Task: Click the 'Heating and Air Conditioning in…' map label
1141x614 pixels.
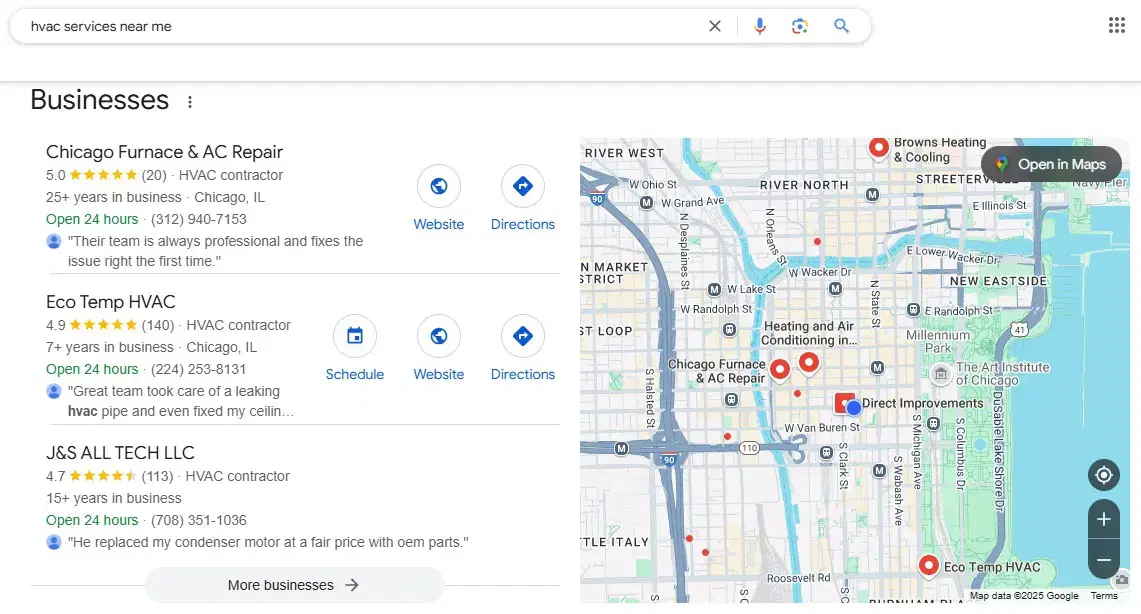Action: 808,333
